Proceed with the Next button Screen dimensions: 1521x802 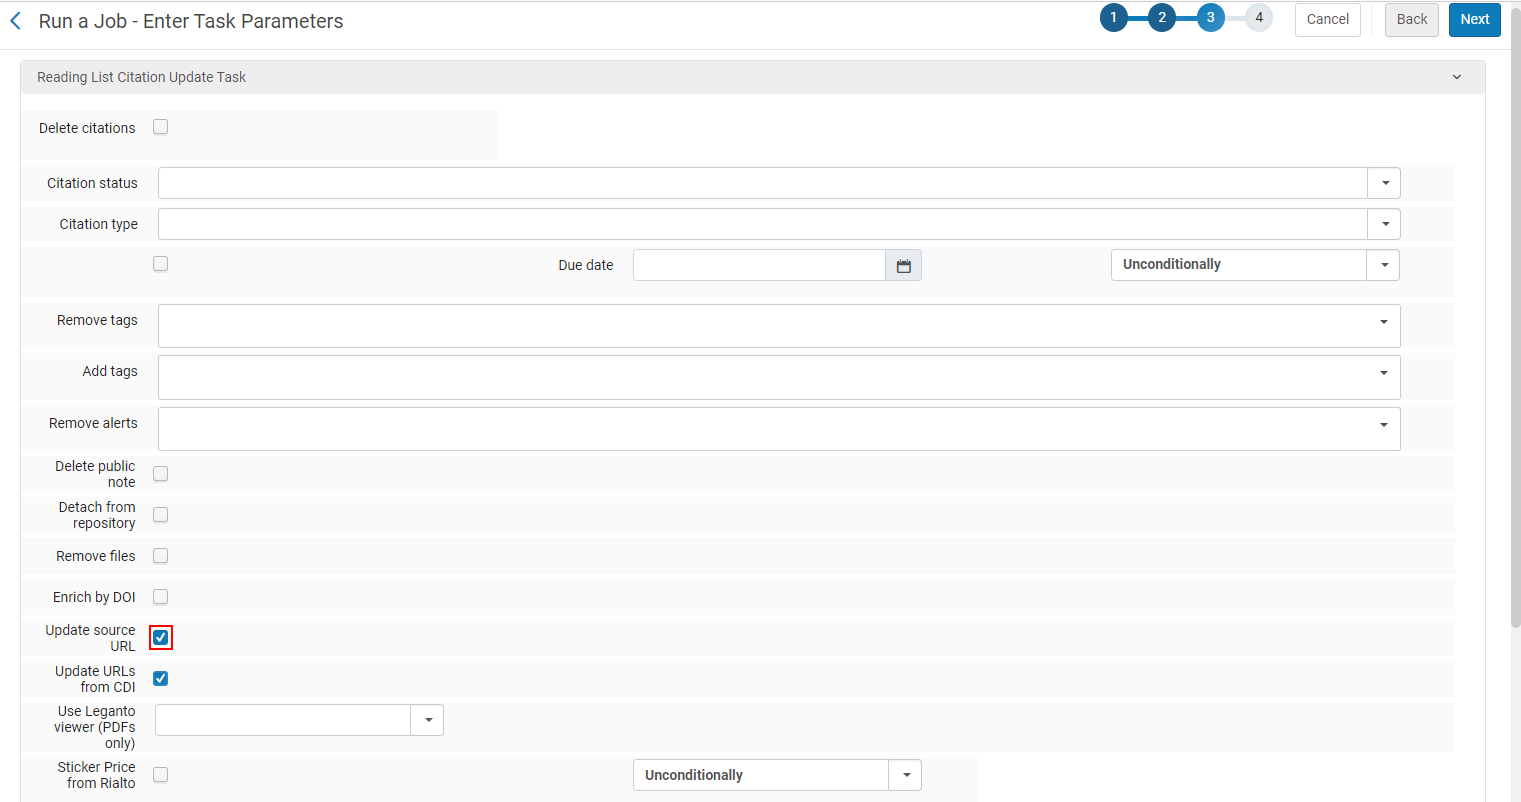1475,19
